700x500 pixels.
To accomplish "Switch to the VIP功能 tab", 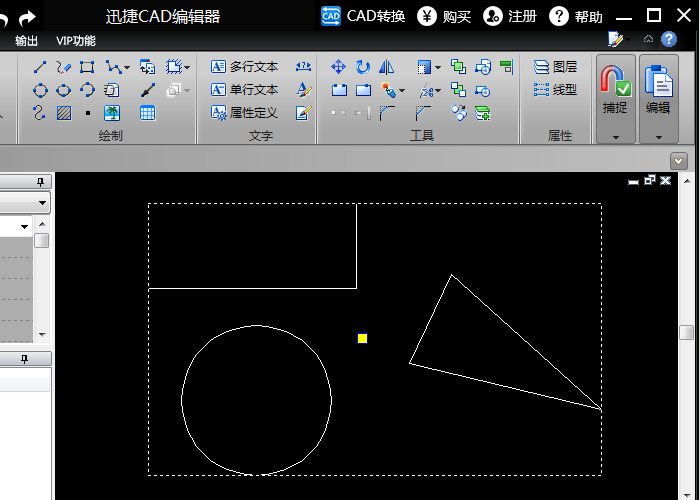I will pos(76,41).
